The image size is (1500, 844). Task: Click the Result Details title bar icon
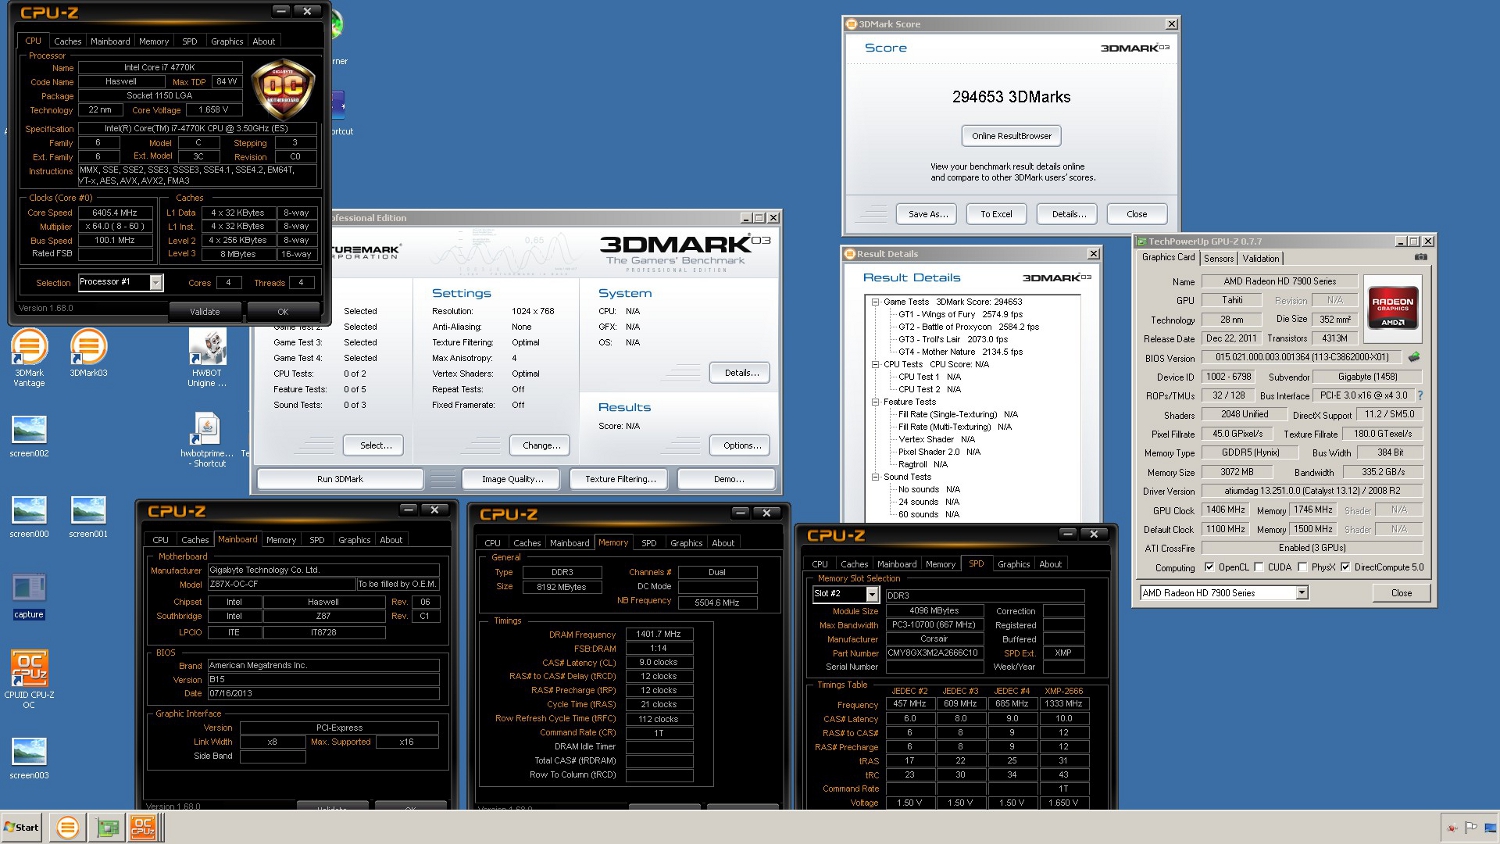tap(850, 254)
